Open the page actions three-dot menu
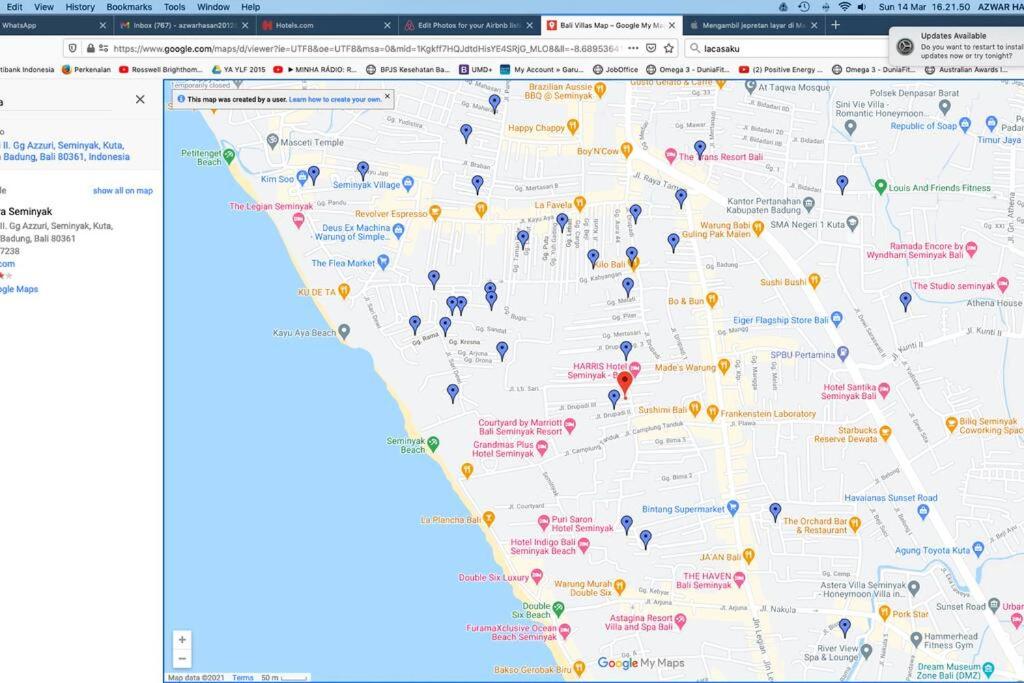This screenshot has height=683, width=1024. 633,48
